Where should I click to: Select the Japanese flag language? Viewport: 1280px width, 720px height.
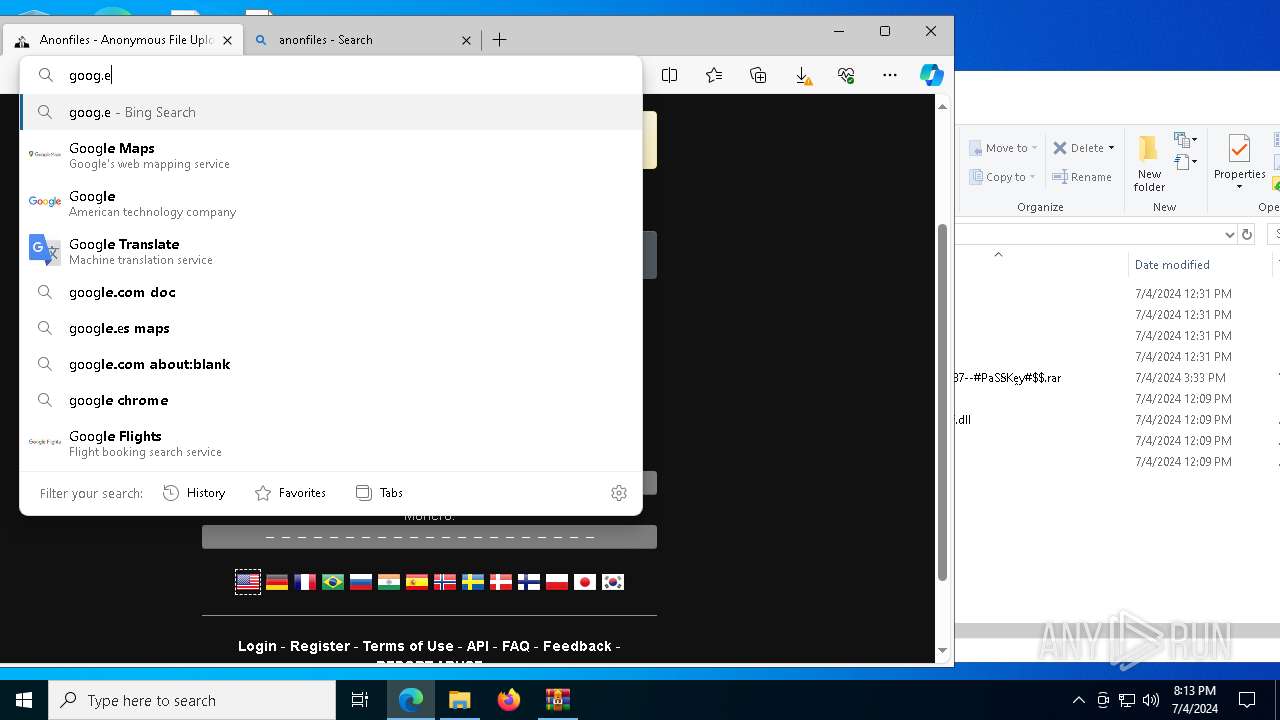[585, 582]
